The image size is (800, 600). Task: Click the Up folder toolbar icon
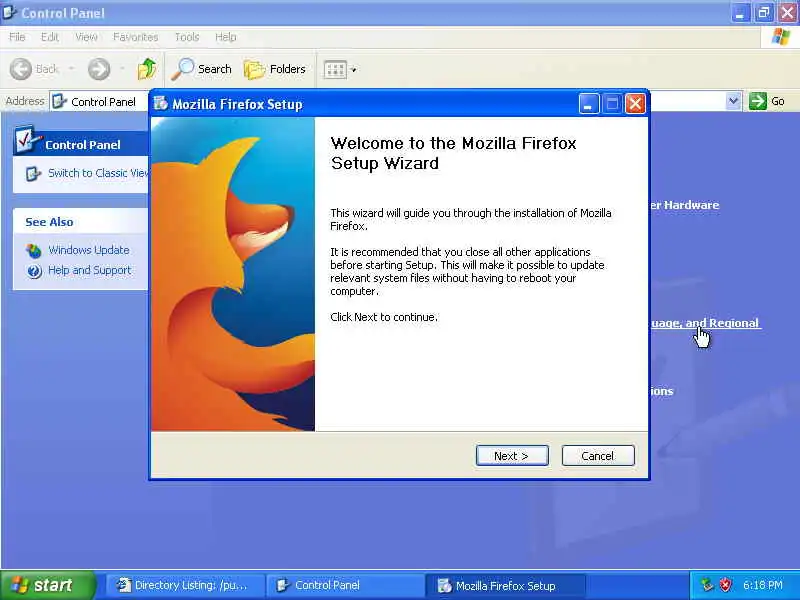pos(147,69)
